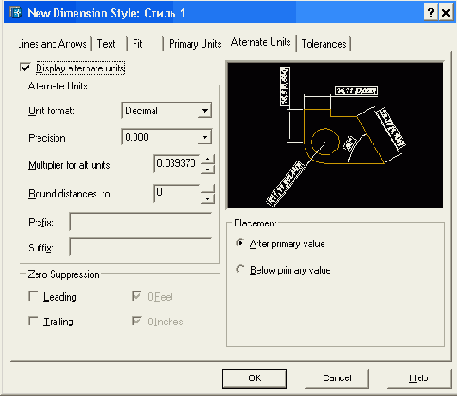
Task: Increase round distances value with up arrow
Action: pyautogui.click(x=208, y=189)
